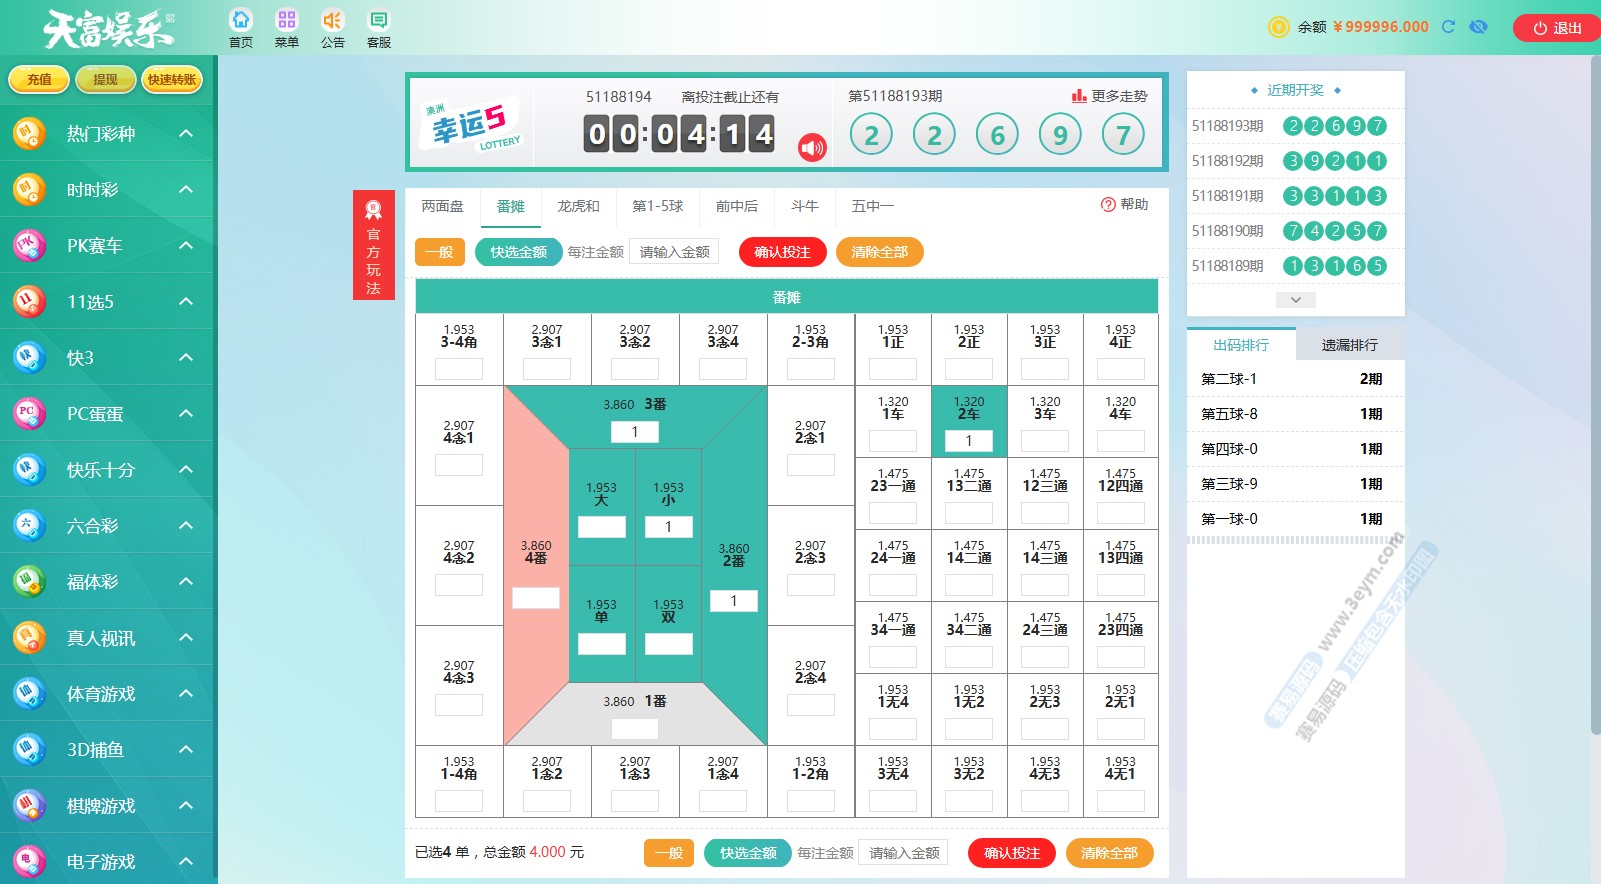
Task: Toggle the top 快选金额 quick amount button
Action: 518,252
